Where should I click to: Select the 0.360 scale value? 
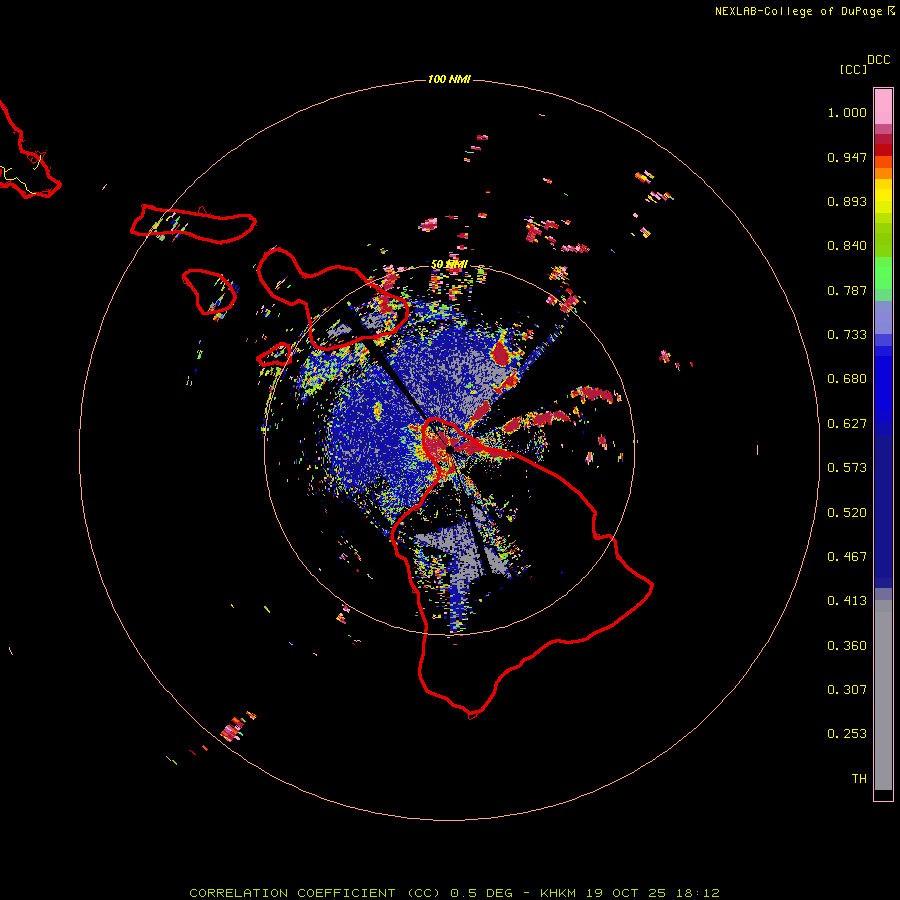click(x=847, y=646)
